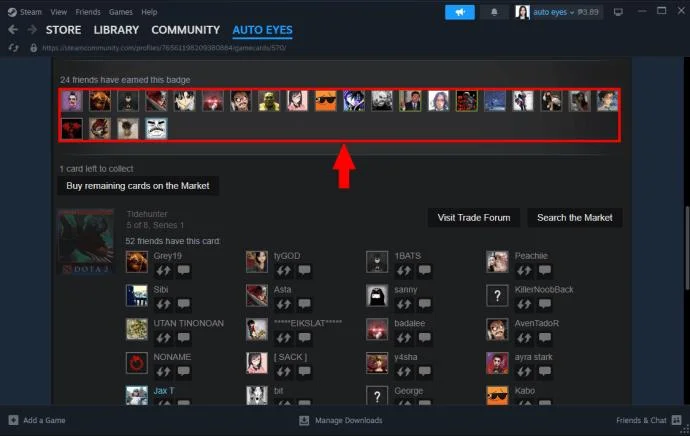Click the trade icon under y4sha
Screen dimensions: 690x436
pyautogui.click(x=404, y=372)
